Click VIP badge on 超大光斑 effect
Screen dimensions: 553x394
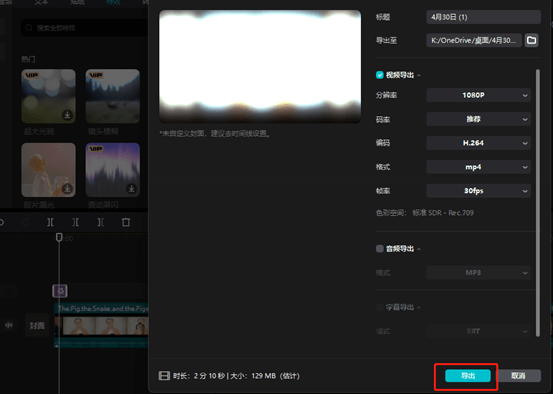[31, 75]
